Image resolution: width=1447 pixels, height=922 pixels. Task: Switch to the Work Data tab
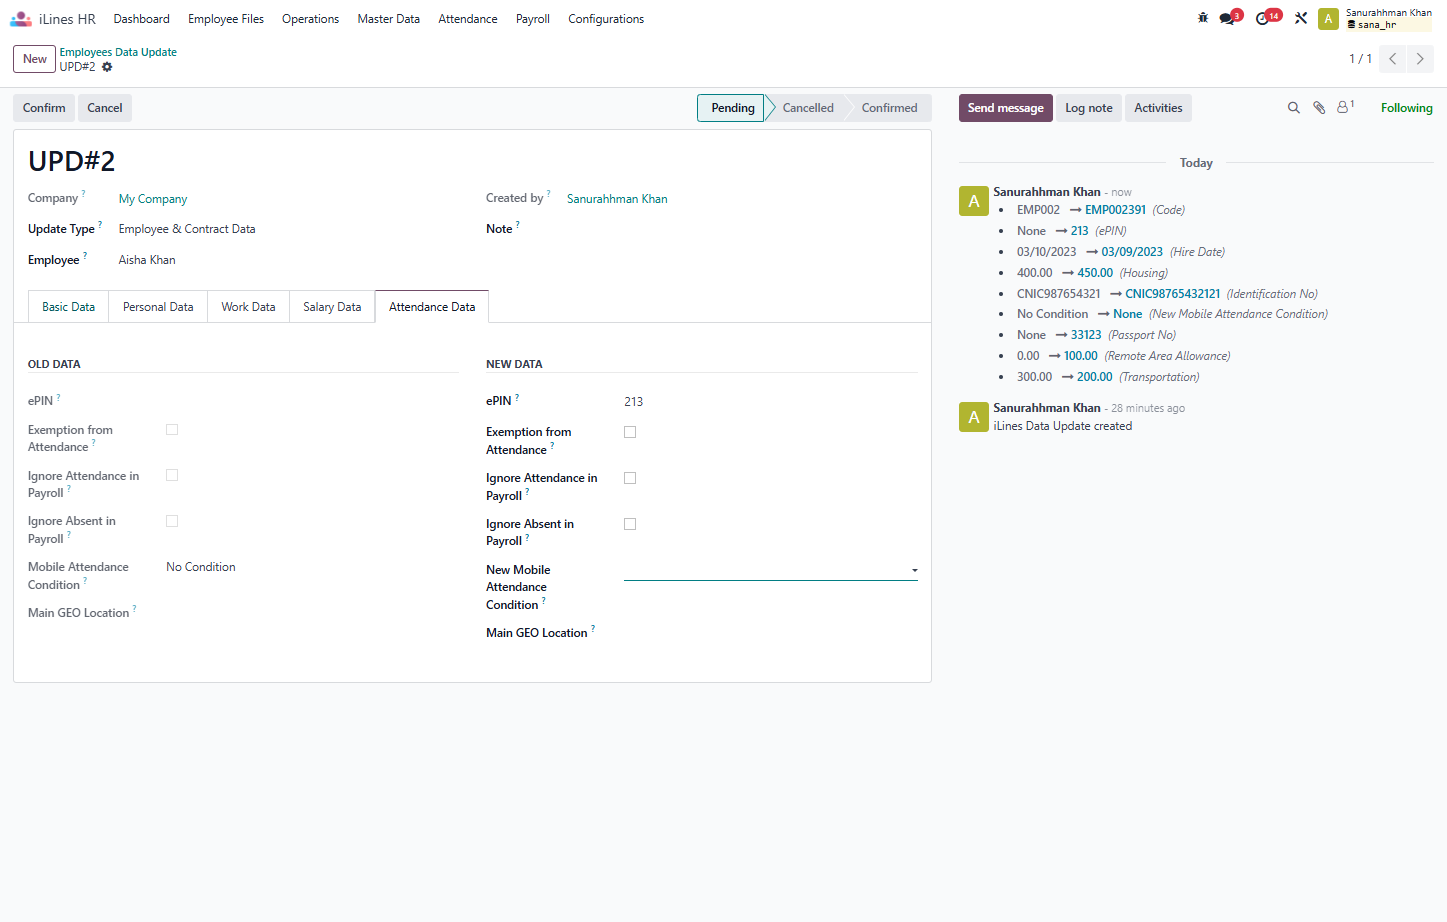pos(248,307)
